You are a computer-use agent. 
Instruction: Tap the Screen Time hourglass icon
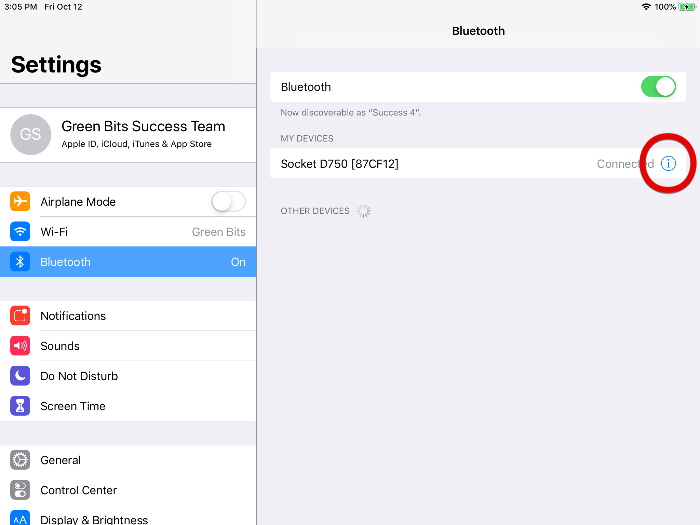[x=20, y=406]
